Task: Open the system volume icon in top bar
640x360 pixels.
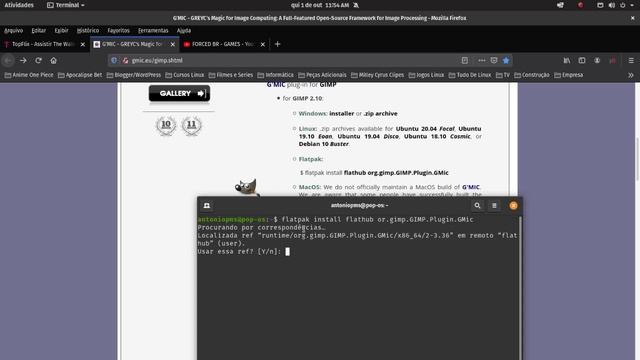Action: [611, 5]
